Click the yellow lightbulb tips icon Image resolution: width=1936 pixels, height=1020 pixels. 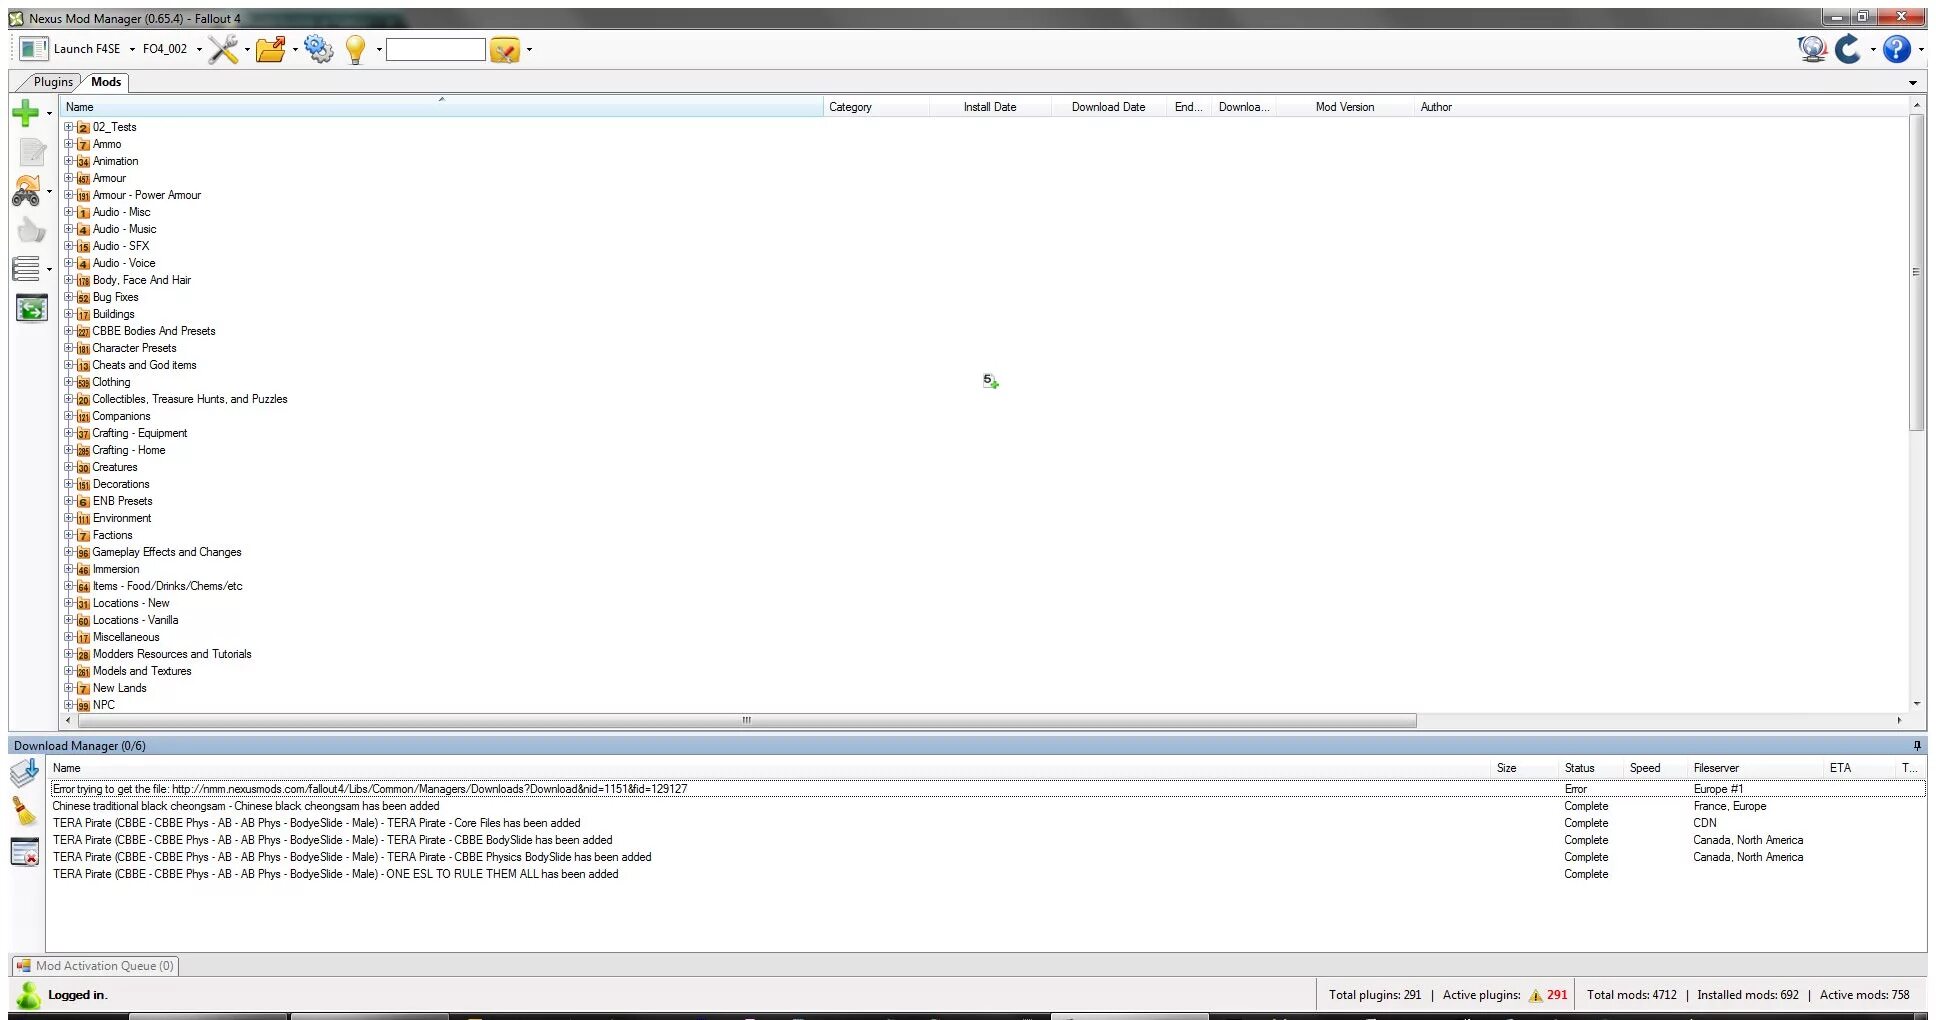[355, 49]
